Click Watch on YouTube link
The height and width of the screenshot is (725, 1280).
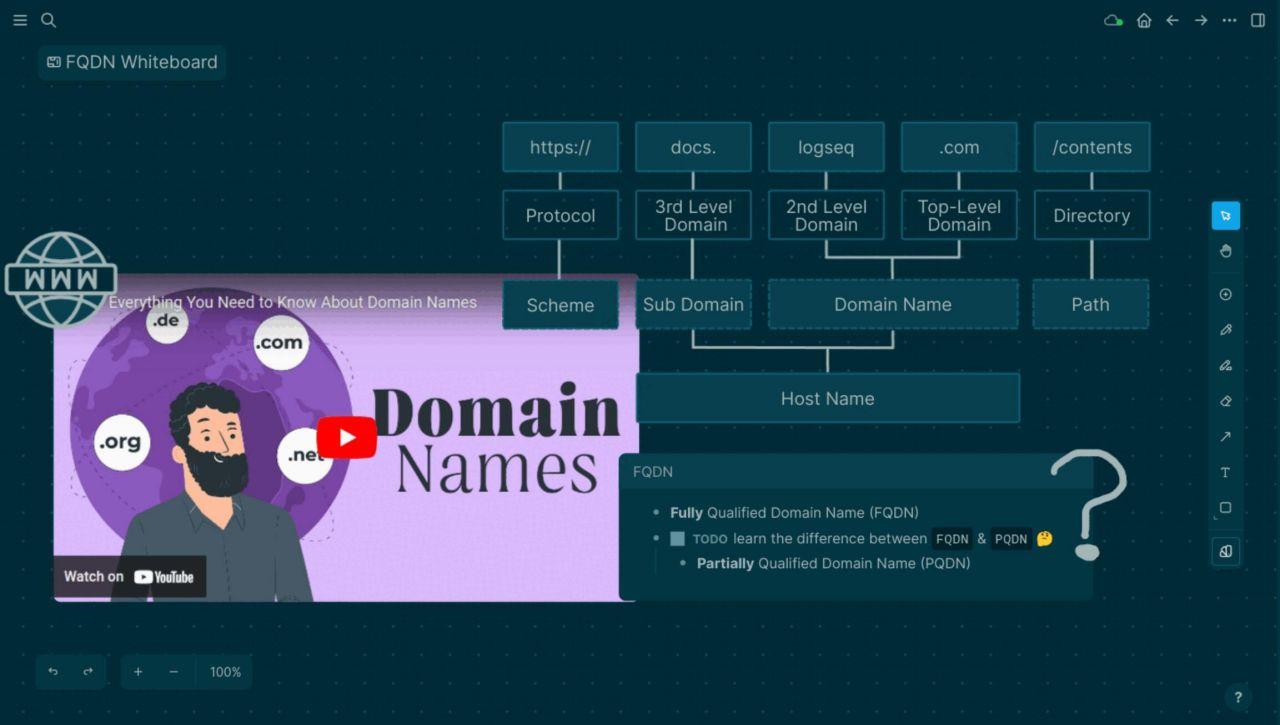tap(129, 576)
